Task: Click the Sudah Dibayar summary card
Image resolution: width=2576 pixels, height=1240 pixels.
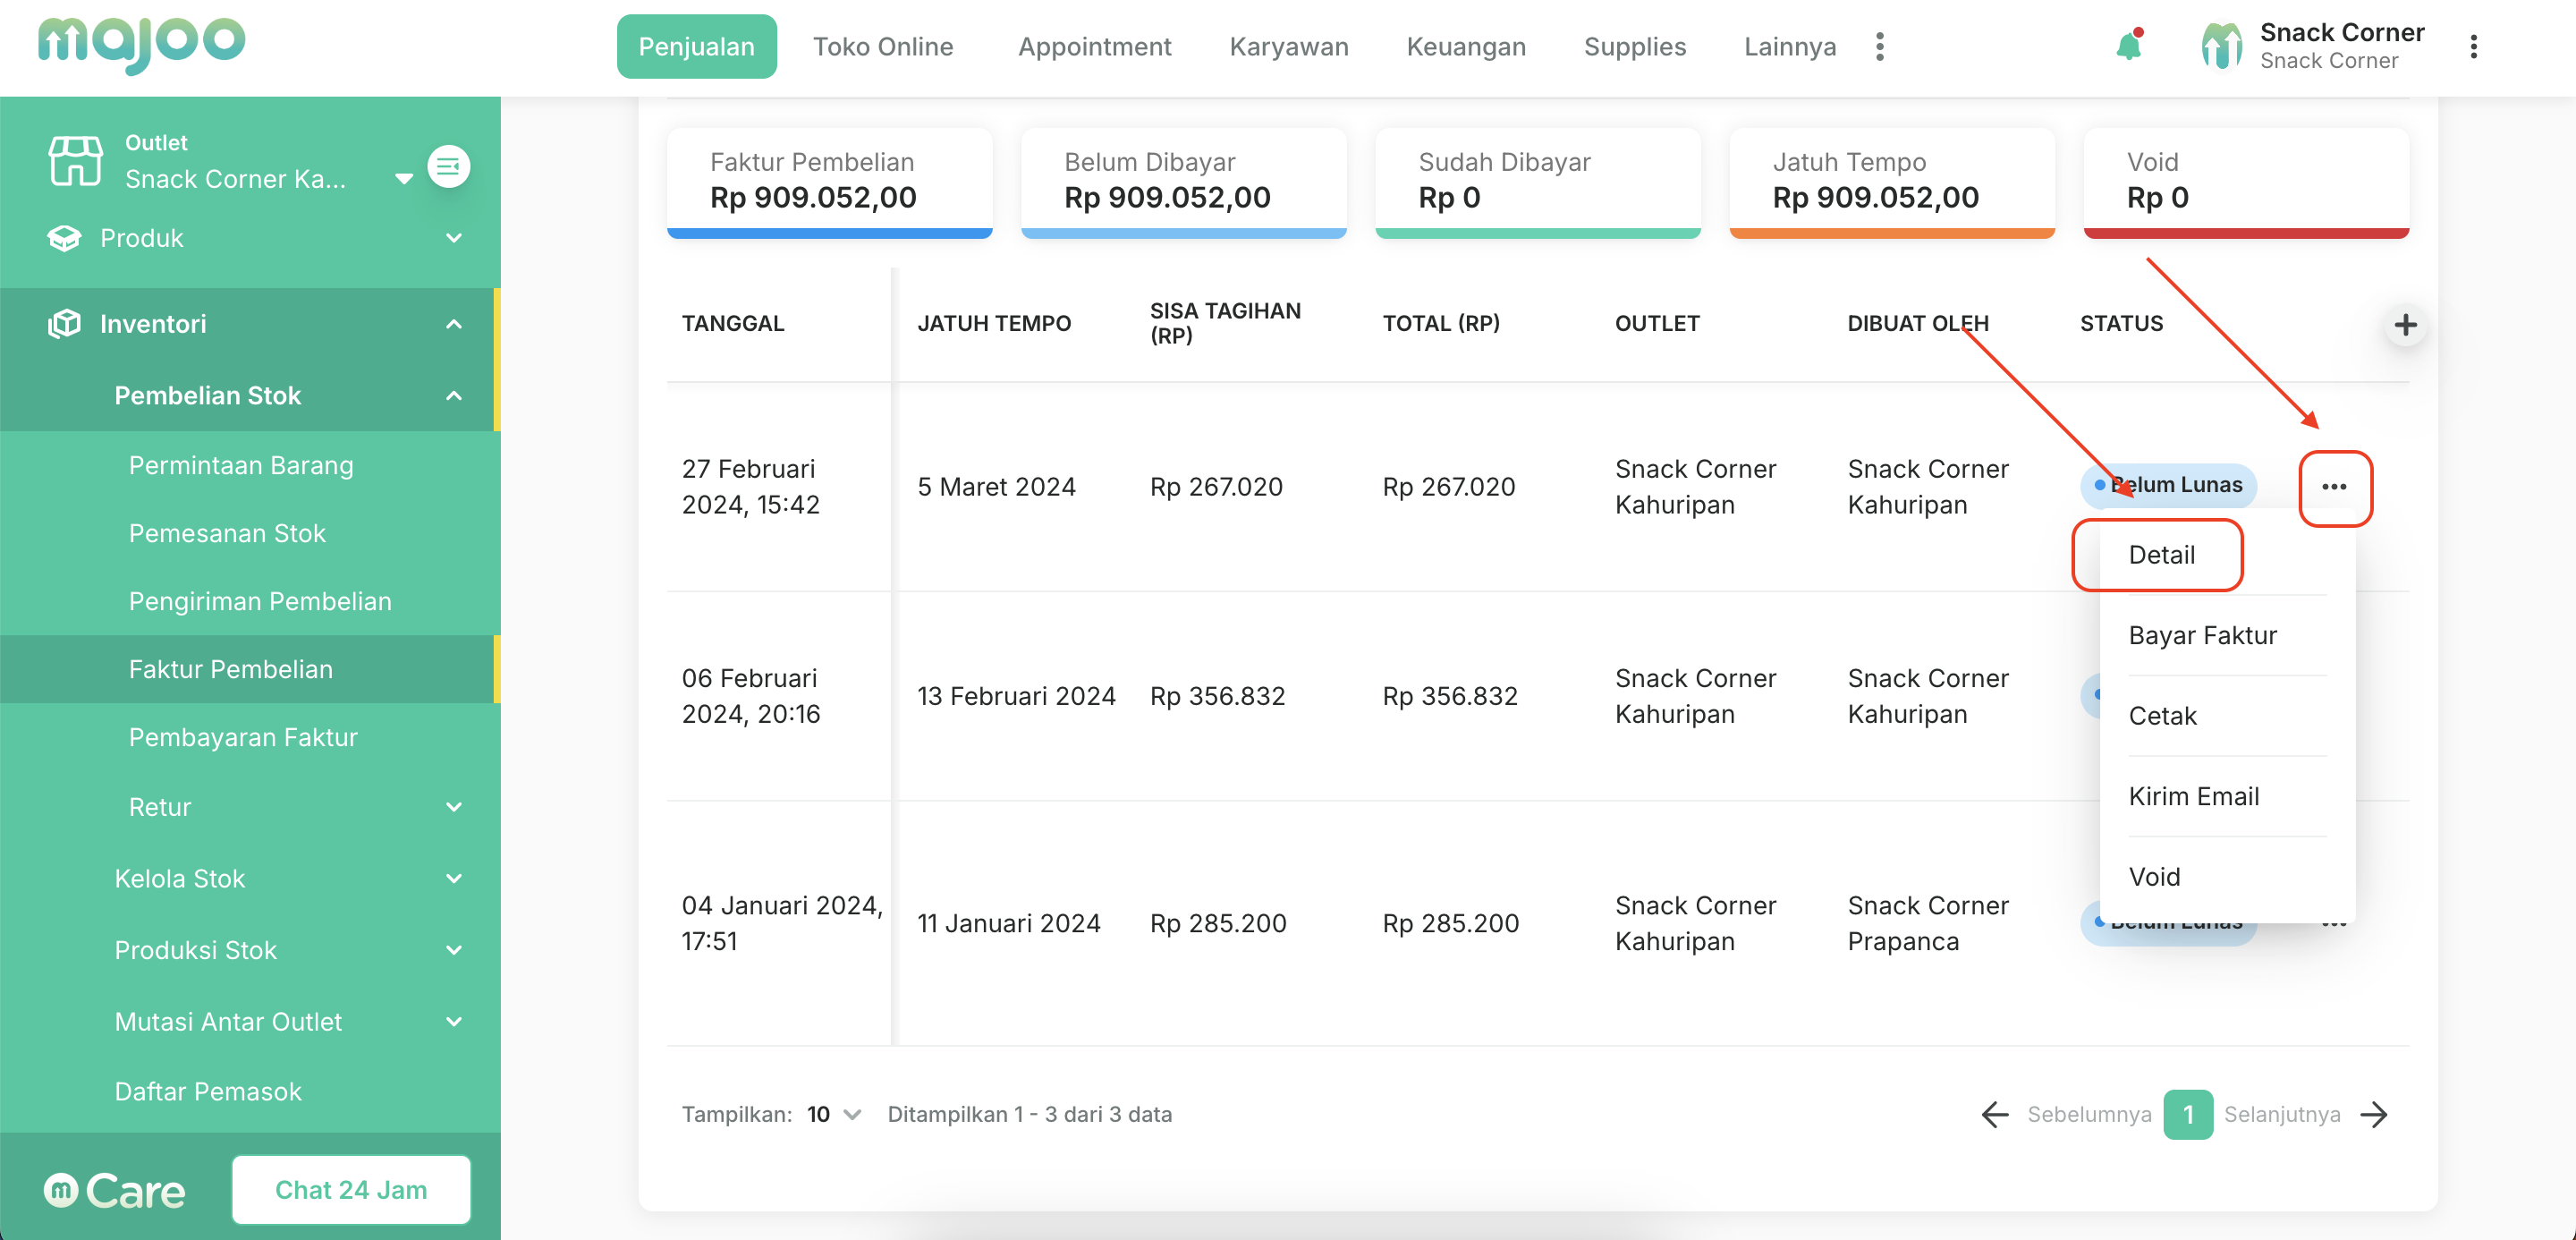Action: pos(1537,182)
